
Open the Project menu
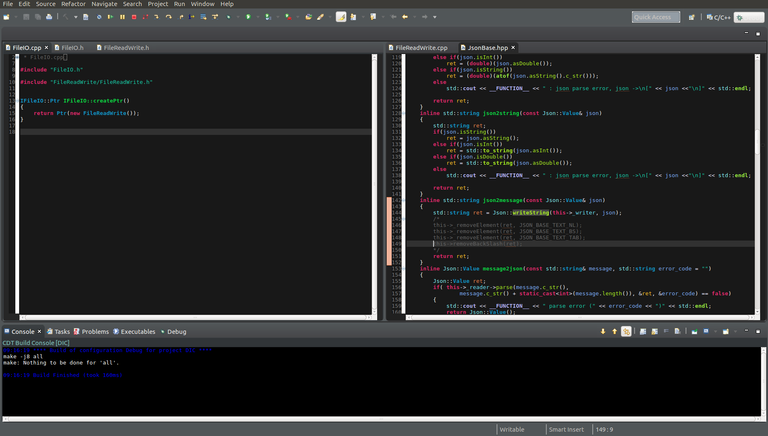[158, 4]
